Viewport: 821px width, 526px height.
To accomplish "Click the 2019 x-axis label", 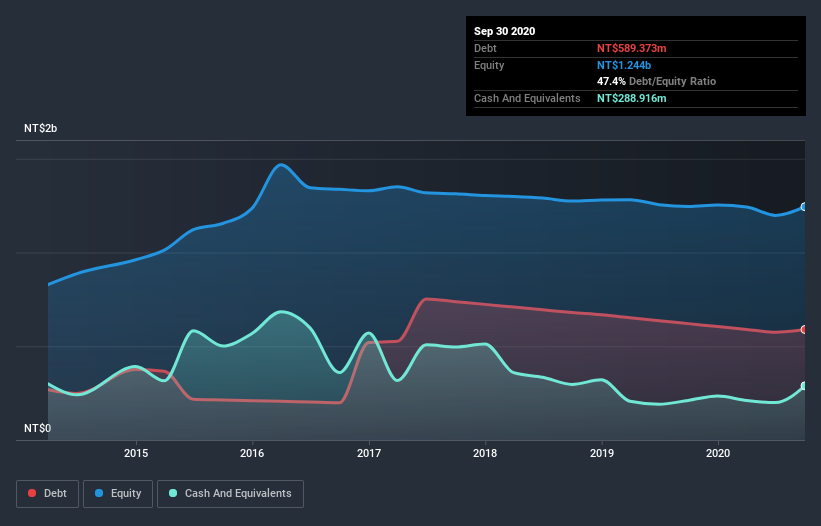I will 602,453.
